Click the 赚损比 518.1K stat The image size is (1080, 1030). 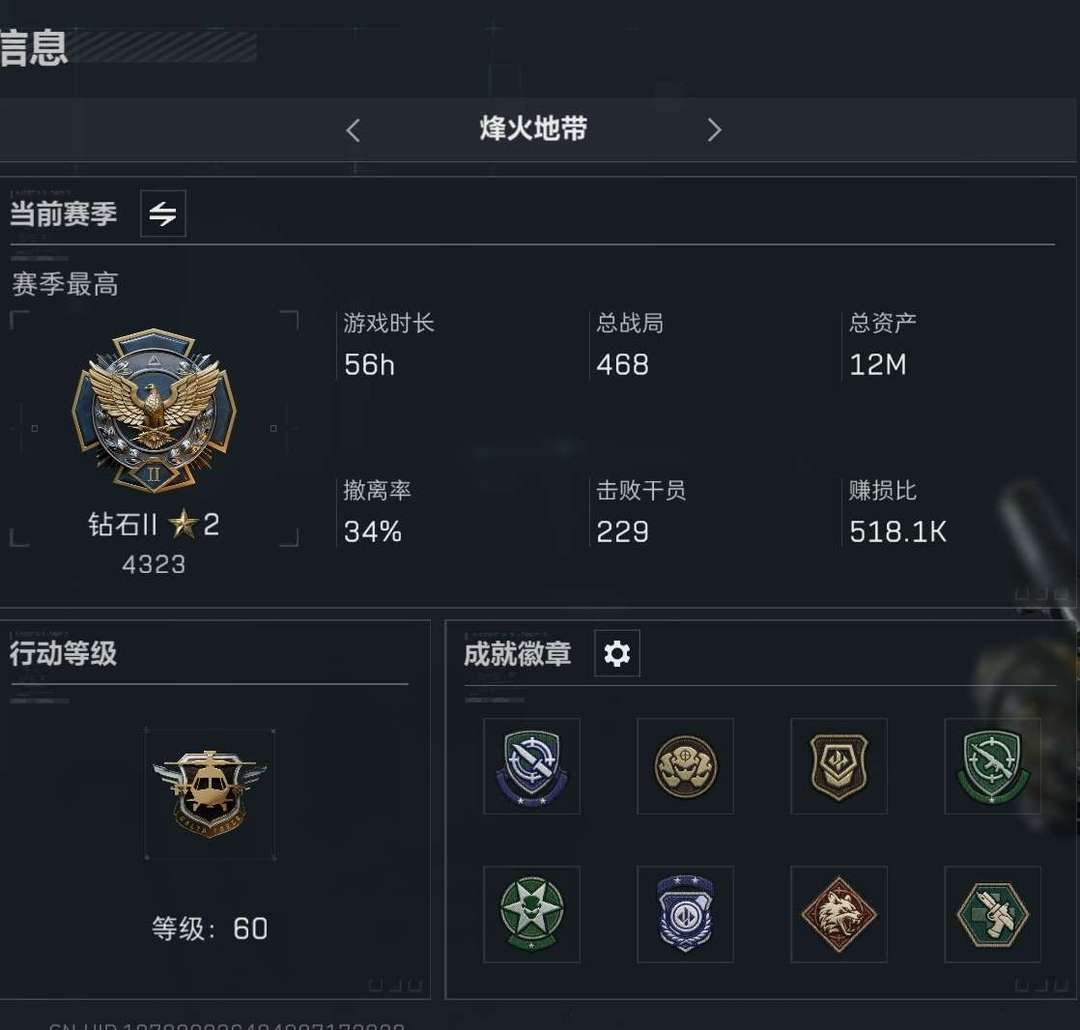898,512
